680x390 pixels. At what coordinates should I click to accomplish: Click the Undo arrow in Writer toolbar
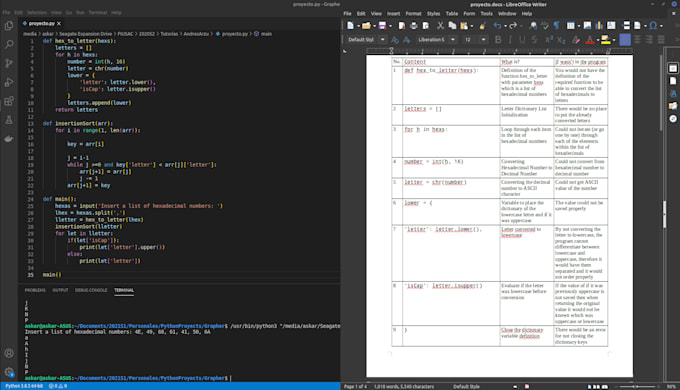pos(497,26)
